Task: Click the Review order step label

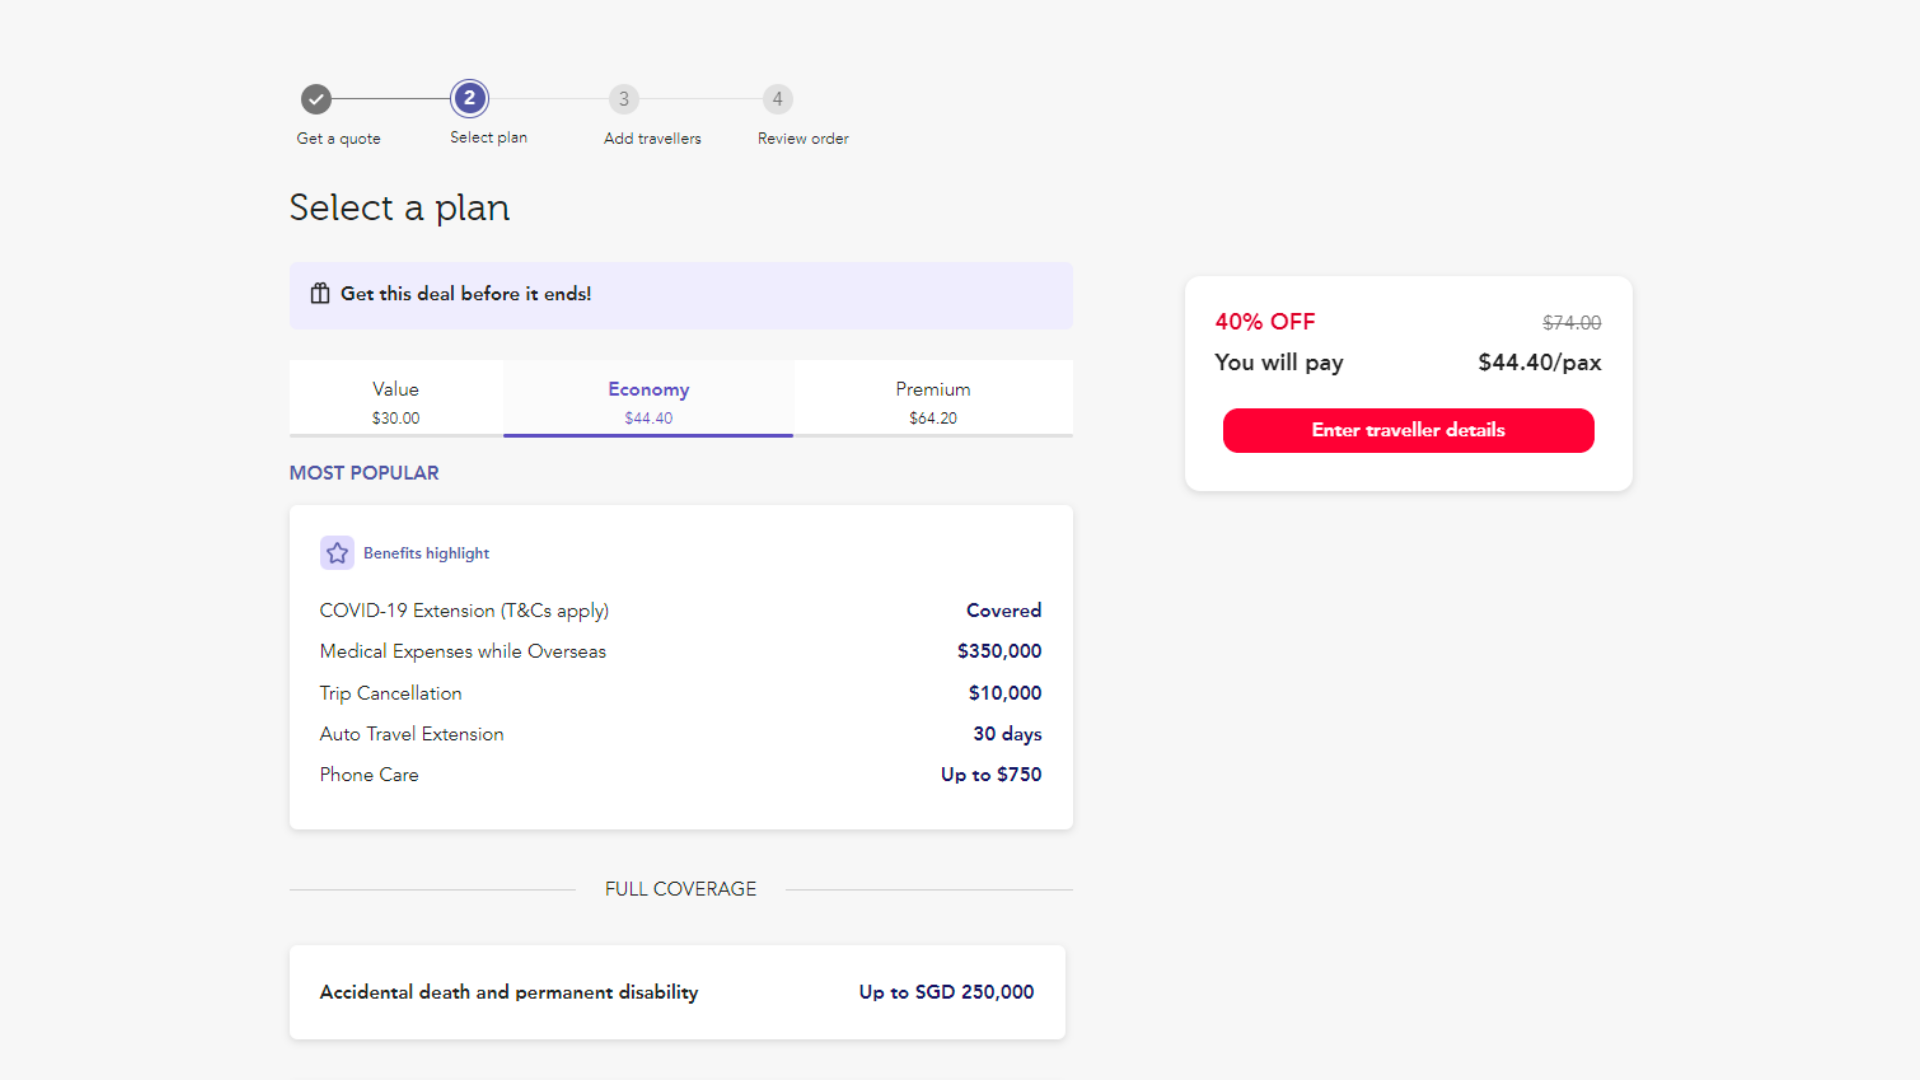Action: (802, 138)
